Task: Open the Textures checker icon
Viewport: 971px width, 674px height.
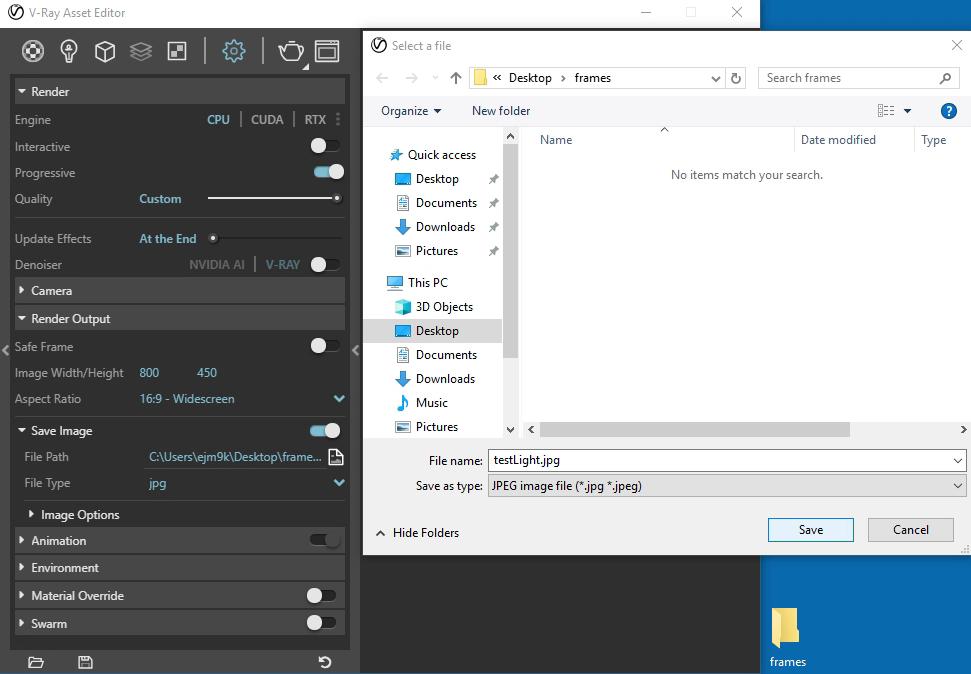Action: pos(177,51)
